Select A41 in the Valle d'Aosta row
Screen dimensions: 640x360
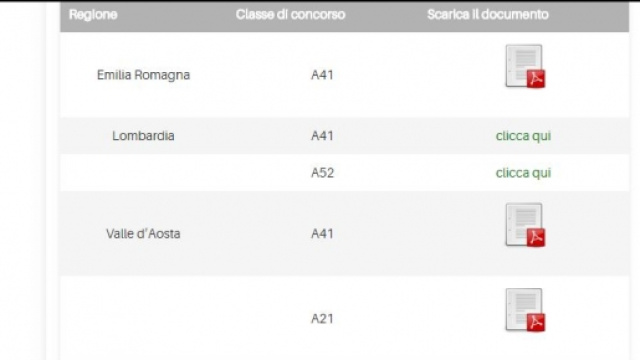322,234
